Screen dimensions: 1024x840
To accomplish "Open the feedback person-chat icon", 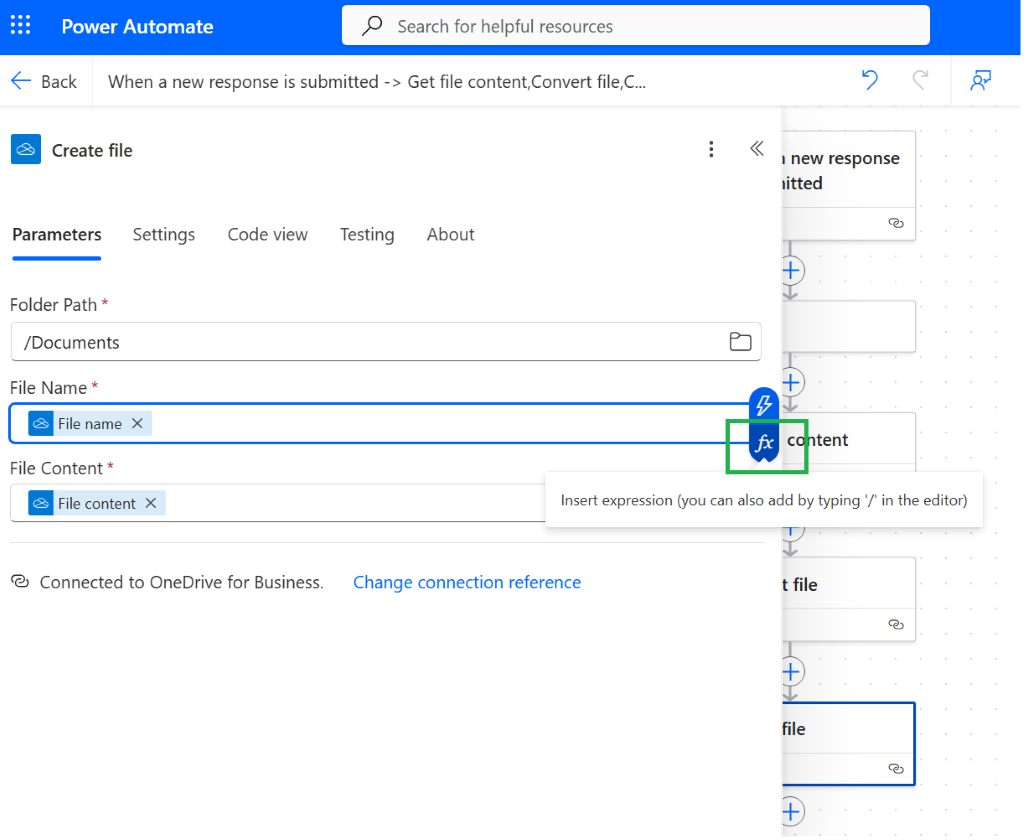I will click(x=981, y=80).
